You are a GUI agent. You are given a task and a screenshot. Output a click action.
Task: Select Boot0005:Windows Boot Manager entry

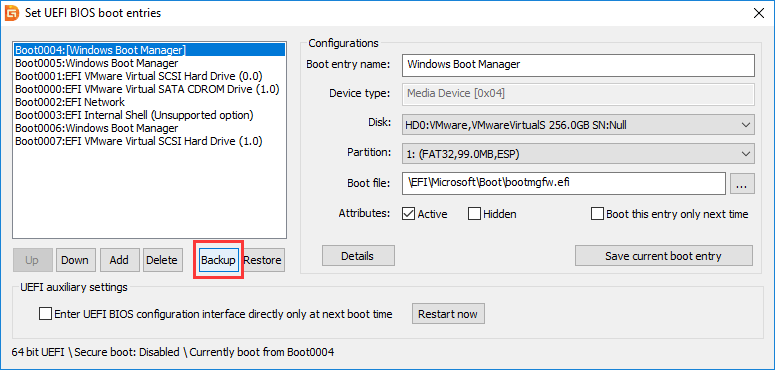click(x=149, y=63)
